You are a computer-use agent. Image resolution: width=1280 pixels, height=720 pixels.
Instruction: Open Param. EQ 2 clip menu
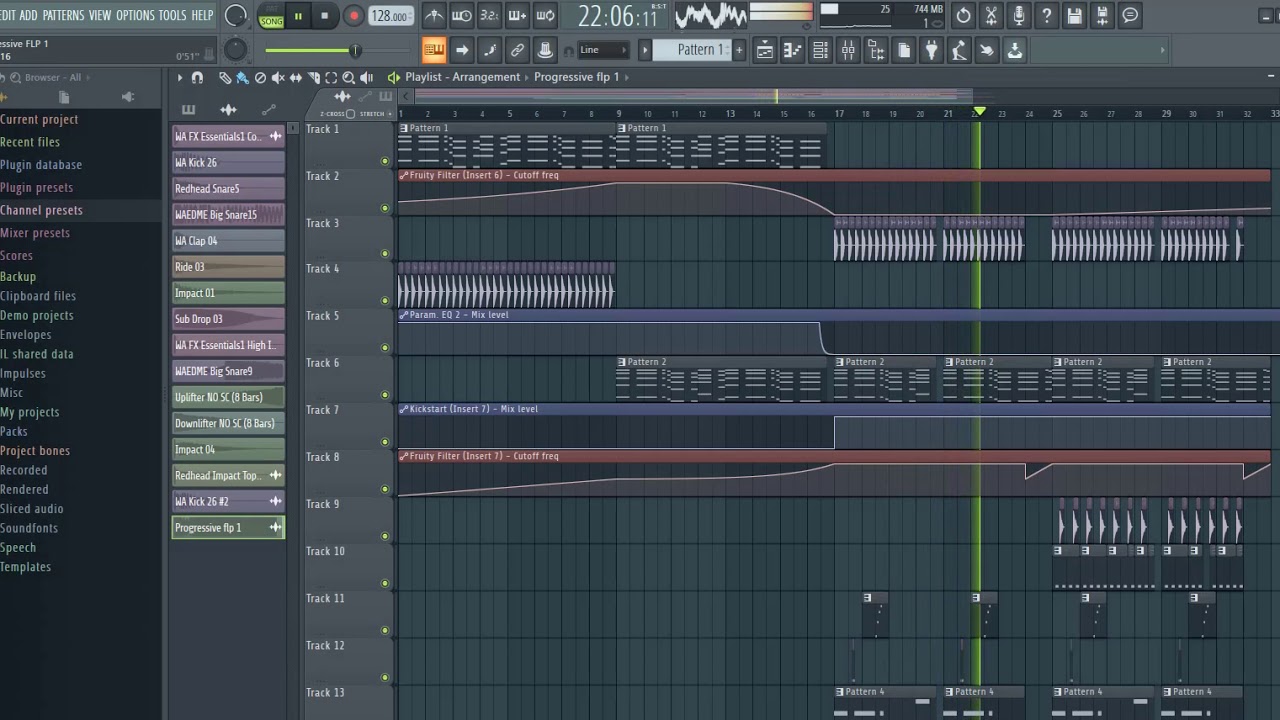pyautogui.click(x=403, y=315)
